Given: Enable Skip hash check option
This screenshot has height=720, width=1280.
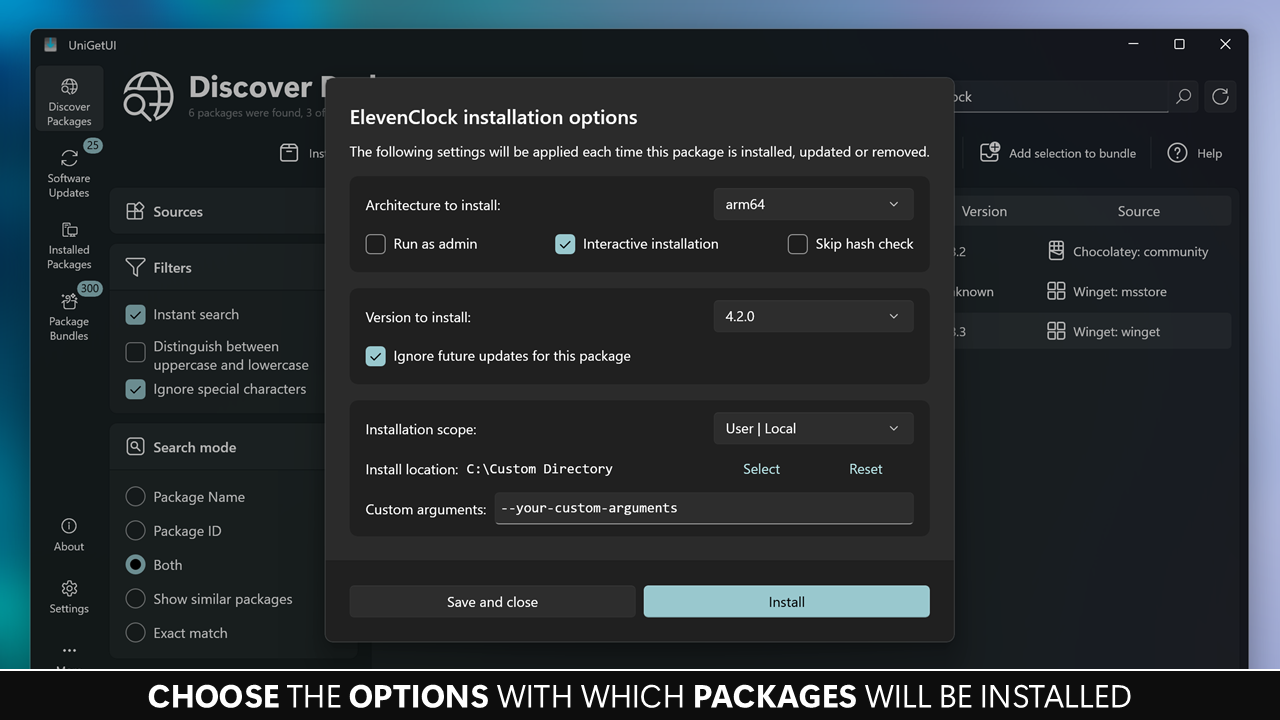Looking at the screenshot, I should [798, 244].
